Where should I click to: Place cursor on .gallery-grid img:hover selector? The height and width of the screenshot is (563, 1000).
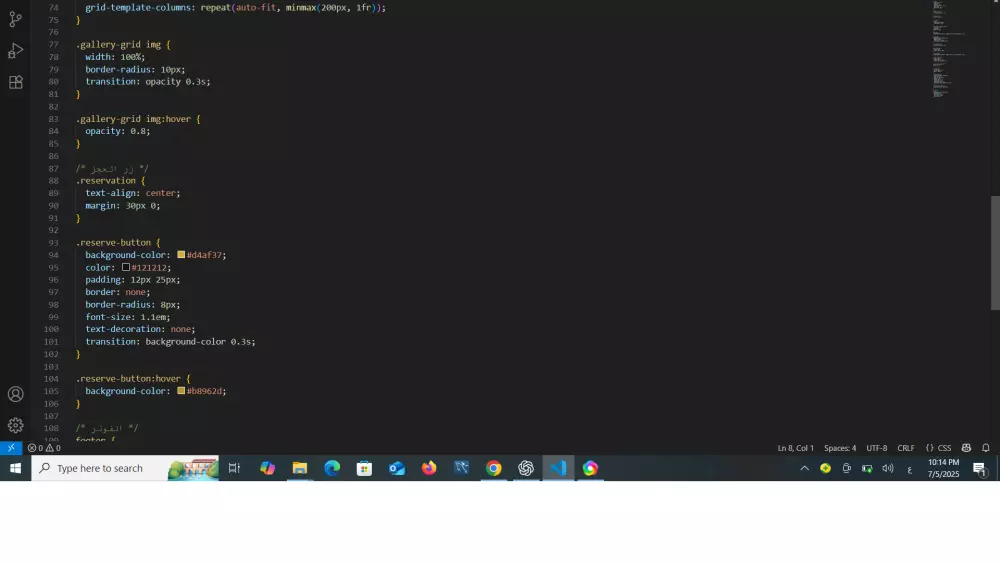point(133,119)
